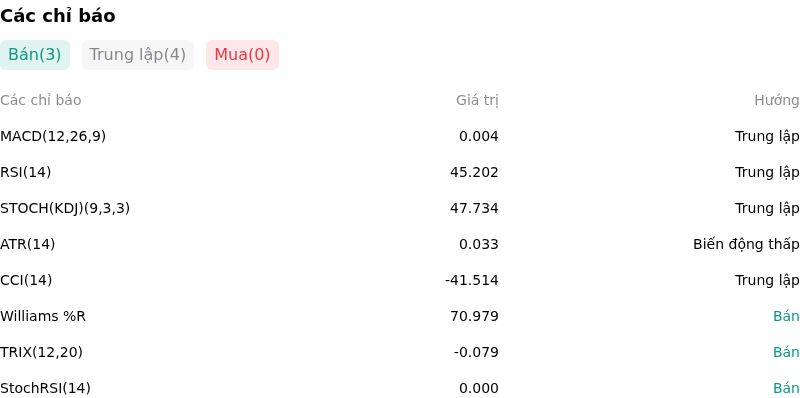
Task: Select the ATR(14) indicator row
Action: coord(400,244)
